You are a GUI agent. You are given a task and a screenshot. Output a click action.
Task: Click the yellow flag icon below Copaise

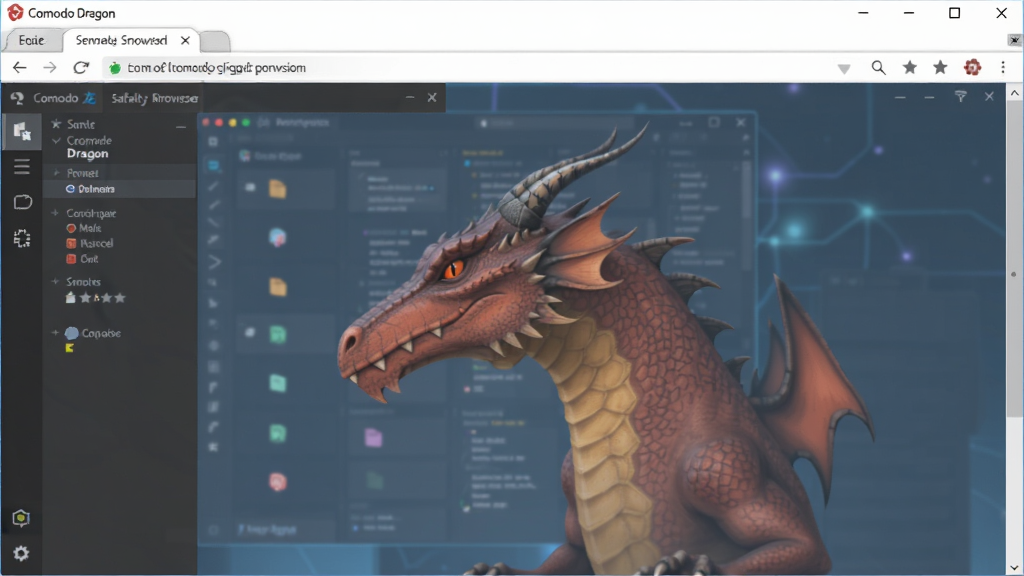point(70,348)
